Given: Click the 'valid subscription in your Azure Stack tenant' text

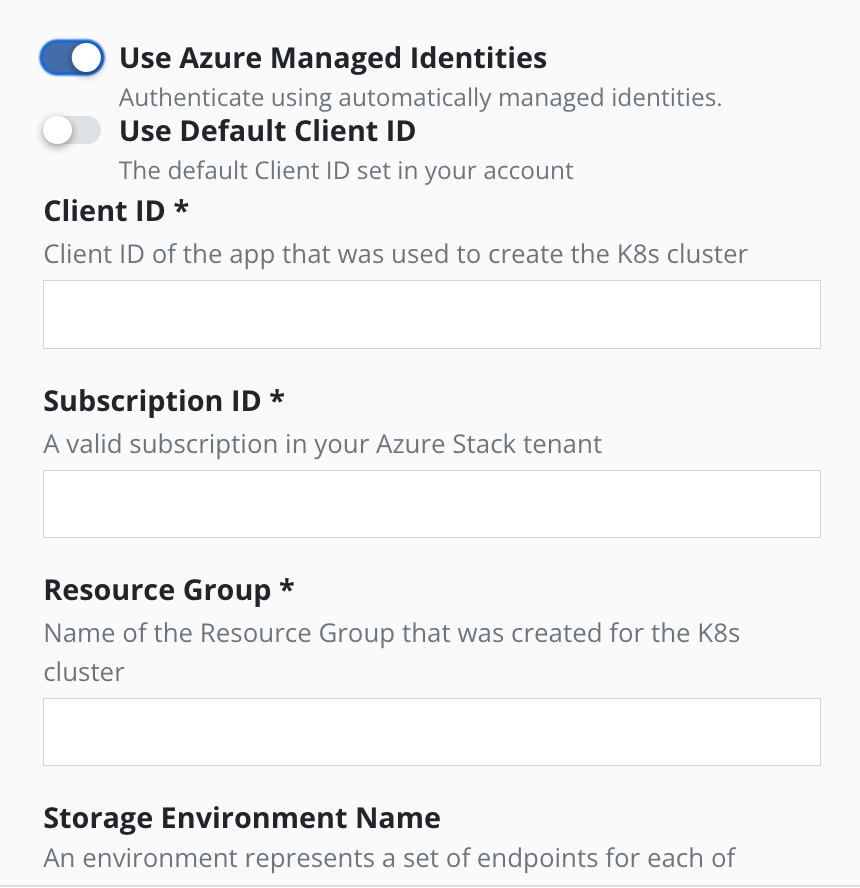Looking at the screenshot, I should (322, 444).
